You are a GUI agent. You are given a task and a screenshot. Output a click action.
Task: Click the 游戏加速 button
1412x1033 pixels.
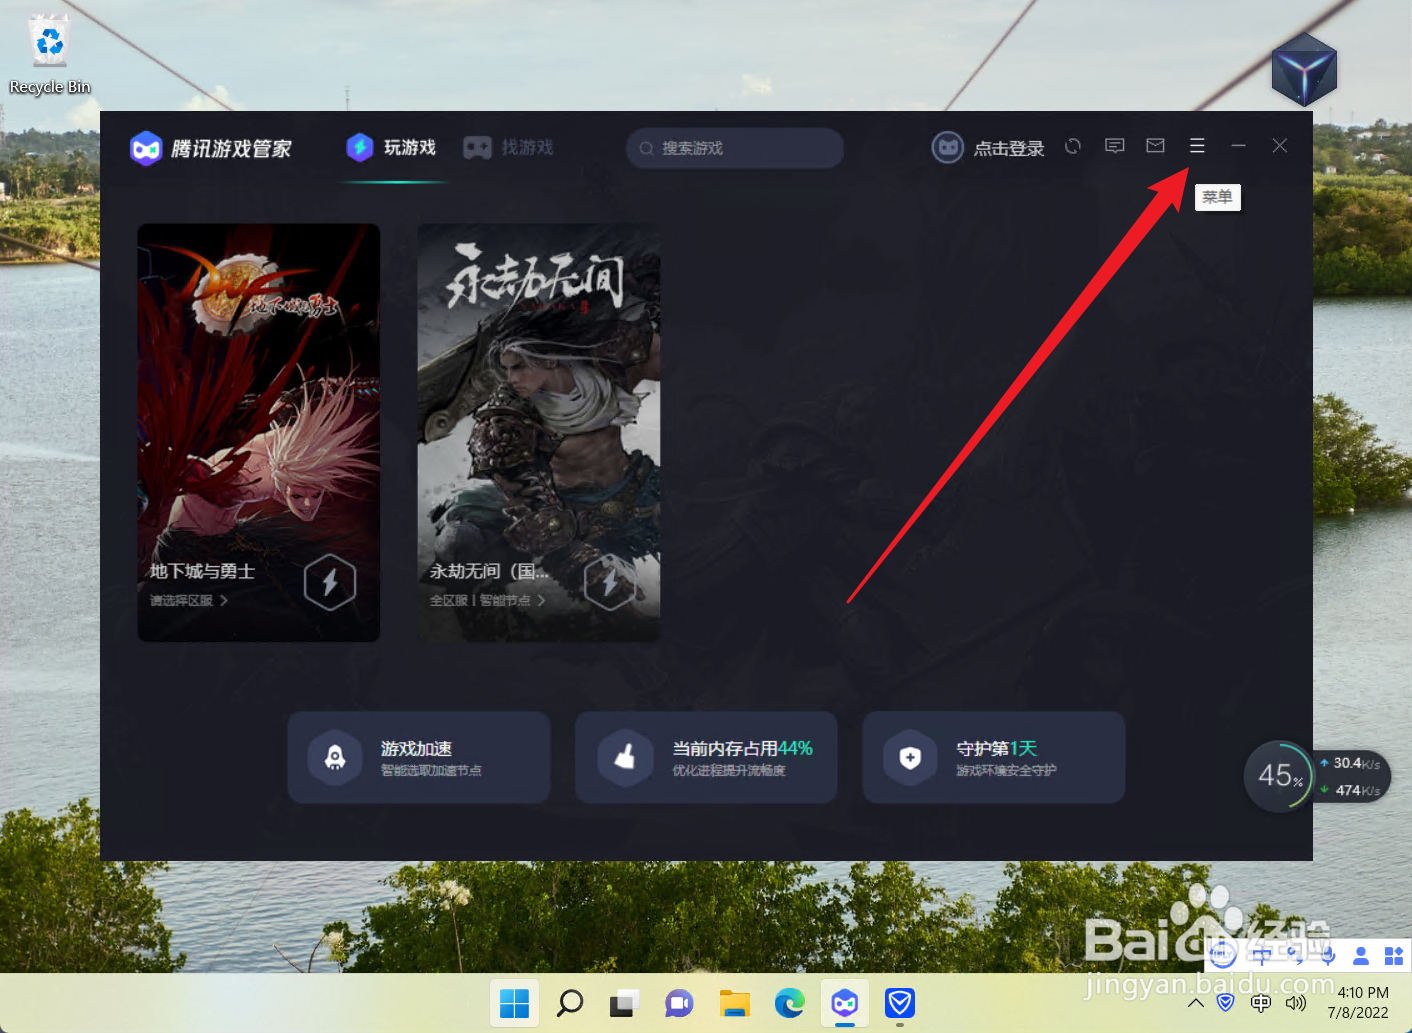point(419,757)
